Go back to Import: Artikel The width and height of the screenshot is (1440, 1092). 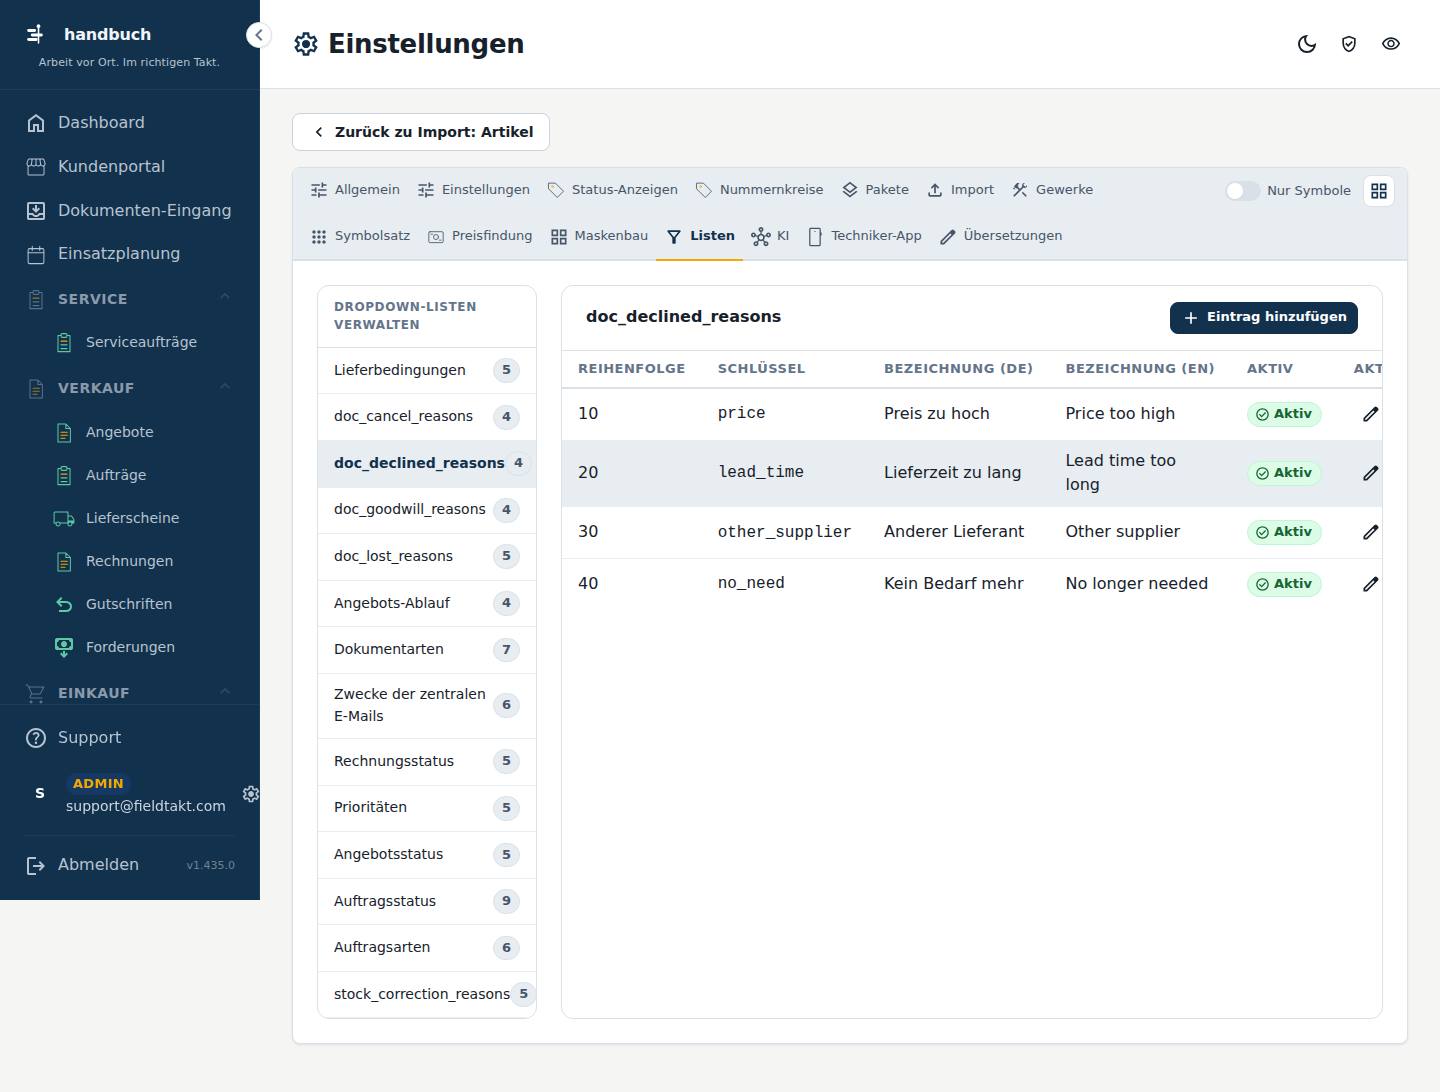point(421,132)
